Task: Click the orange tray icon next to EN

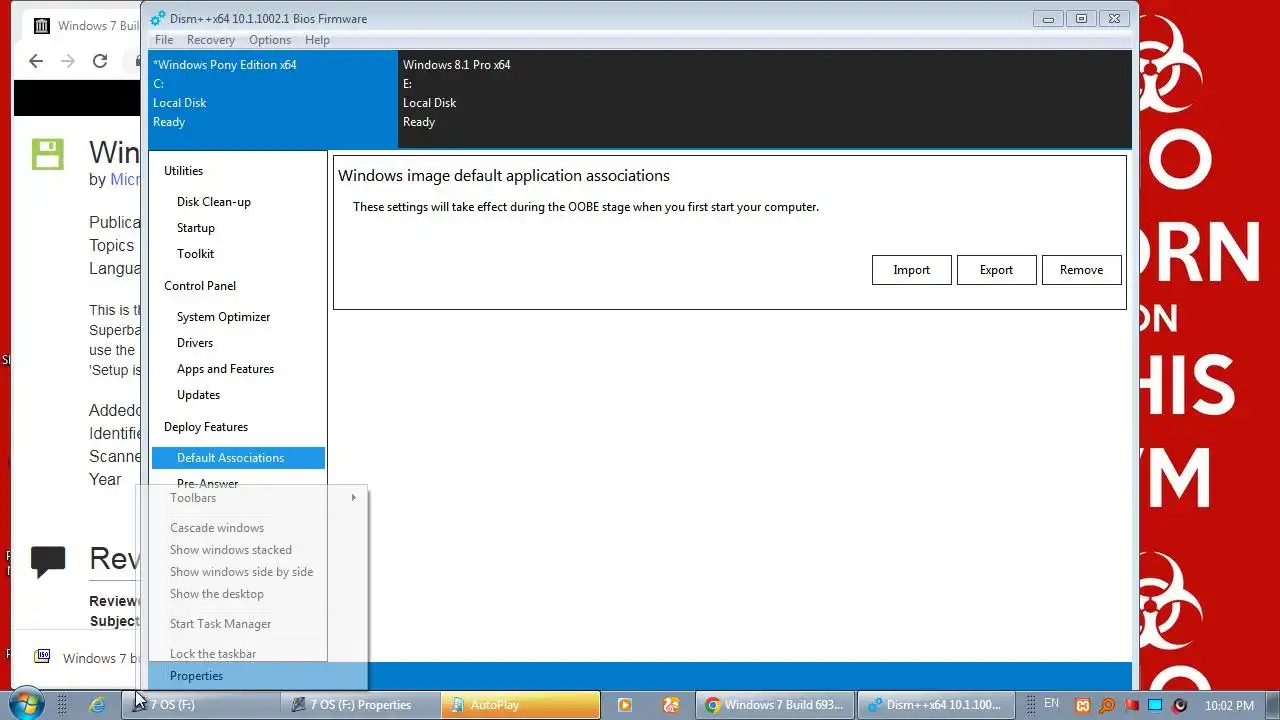Action: [x=1081, y=705]
